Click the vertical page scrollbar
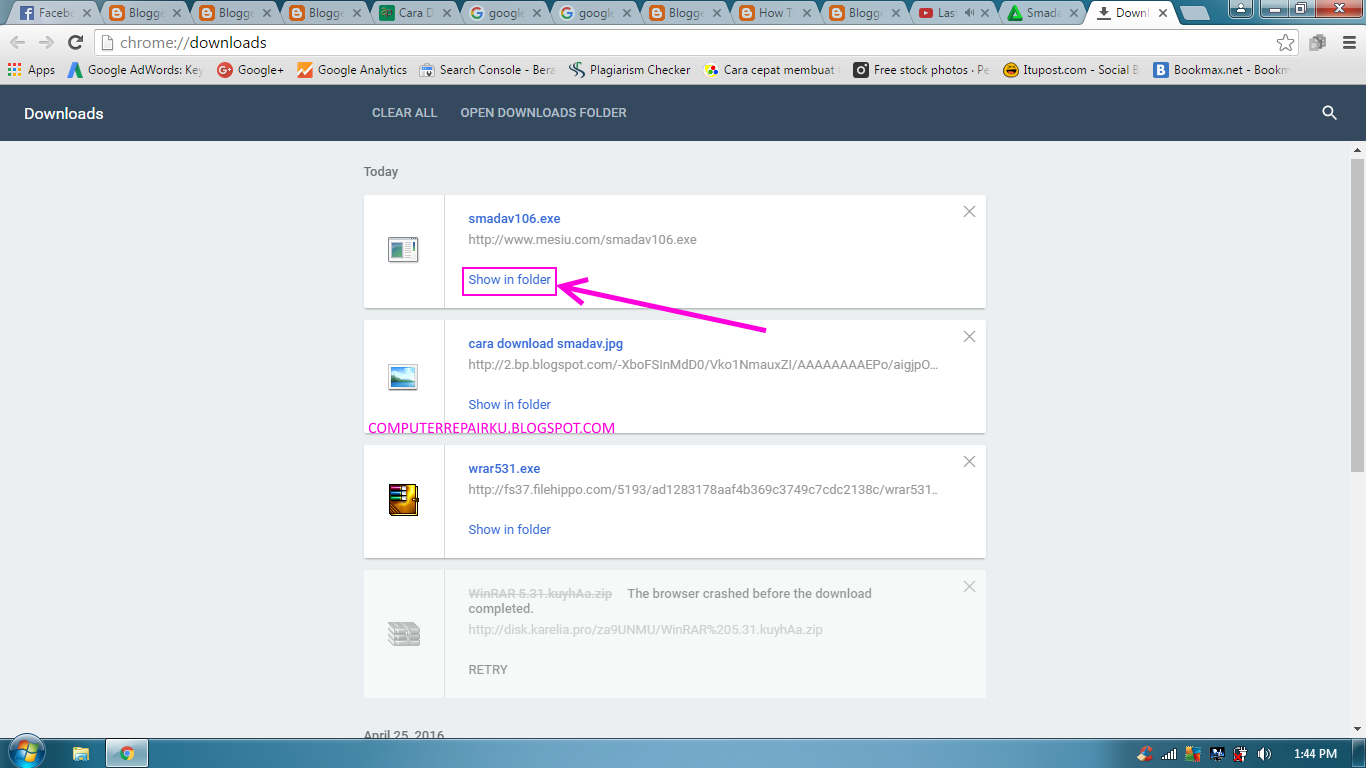The image size is (1366, 768). 1357,440
